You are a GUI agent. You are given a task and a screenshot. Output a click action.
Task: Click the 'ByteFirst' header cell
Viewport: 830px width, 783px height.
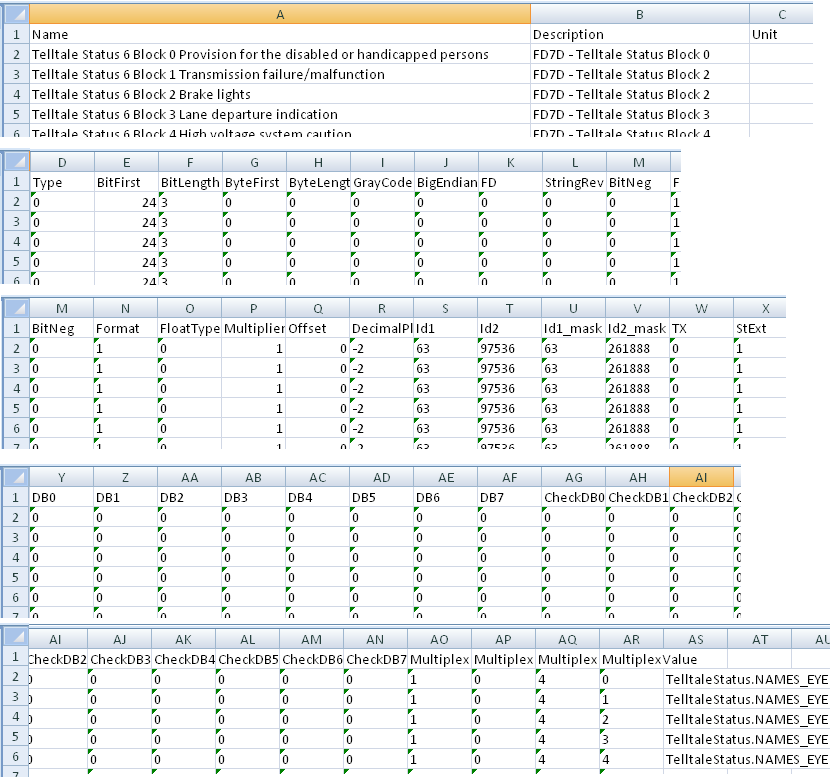255,182
